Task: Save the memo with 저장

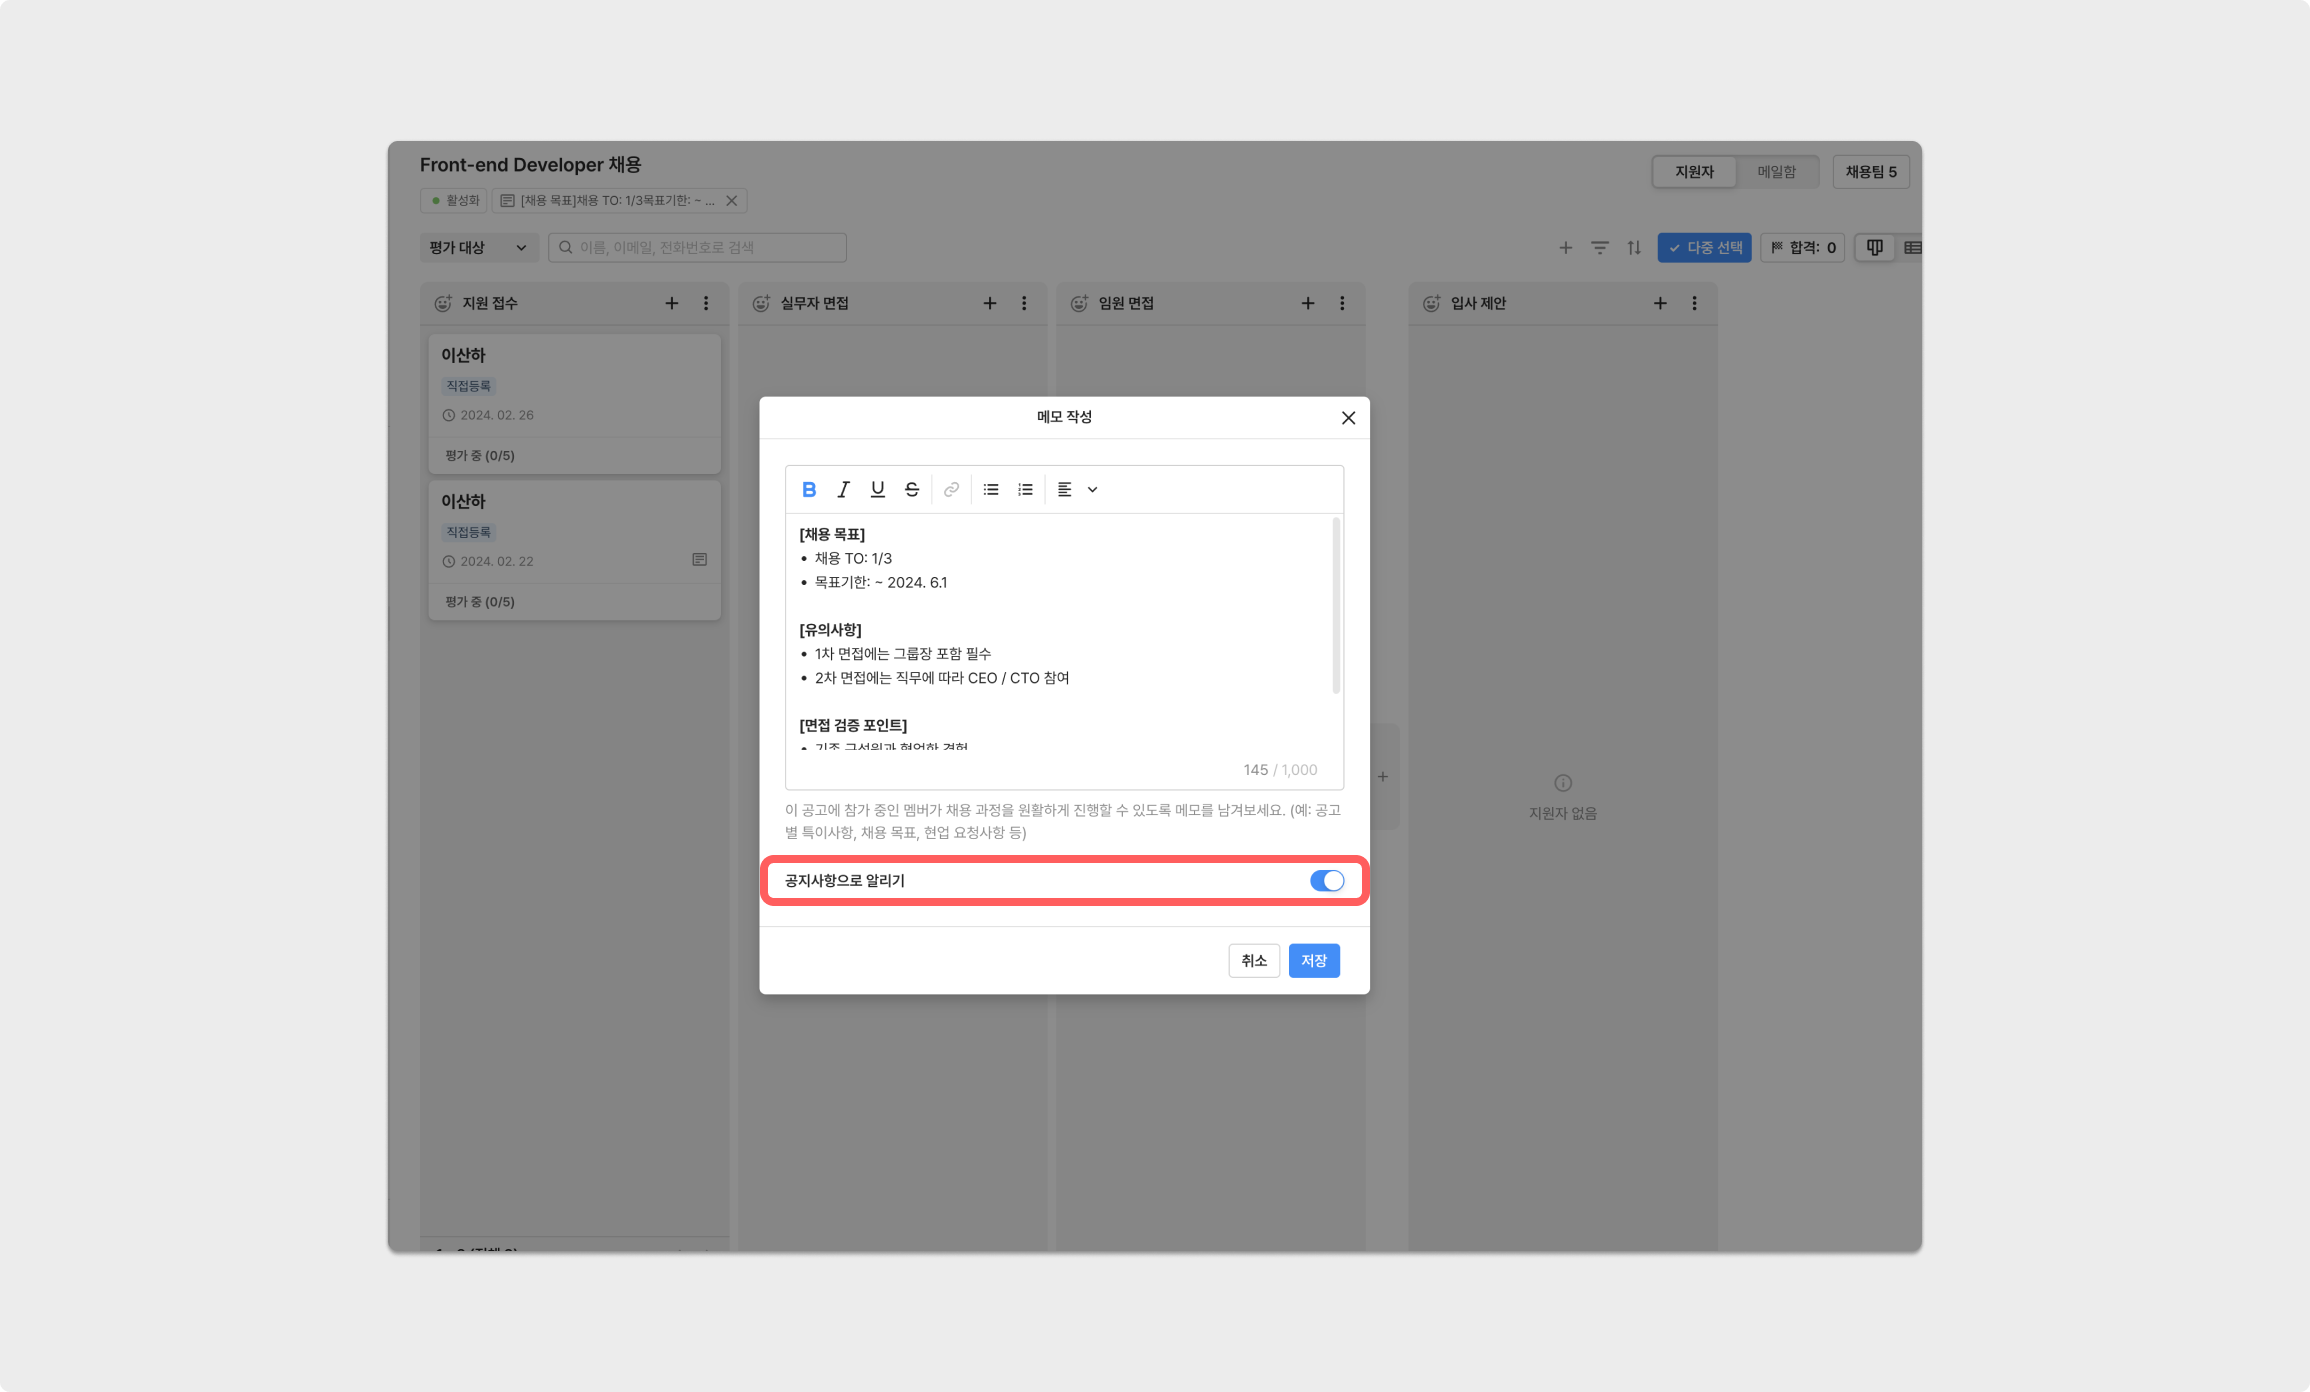Action: 1313,960
